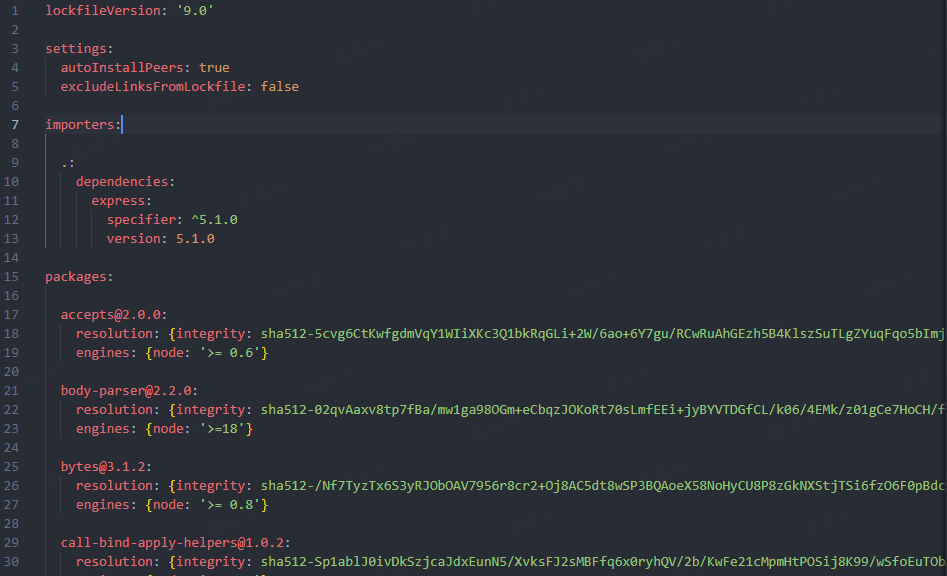
Task: Click integrity key on line 26
Action: click(x=210, y=486)
